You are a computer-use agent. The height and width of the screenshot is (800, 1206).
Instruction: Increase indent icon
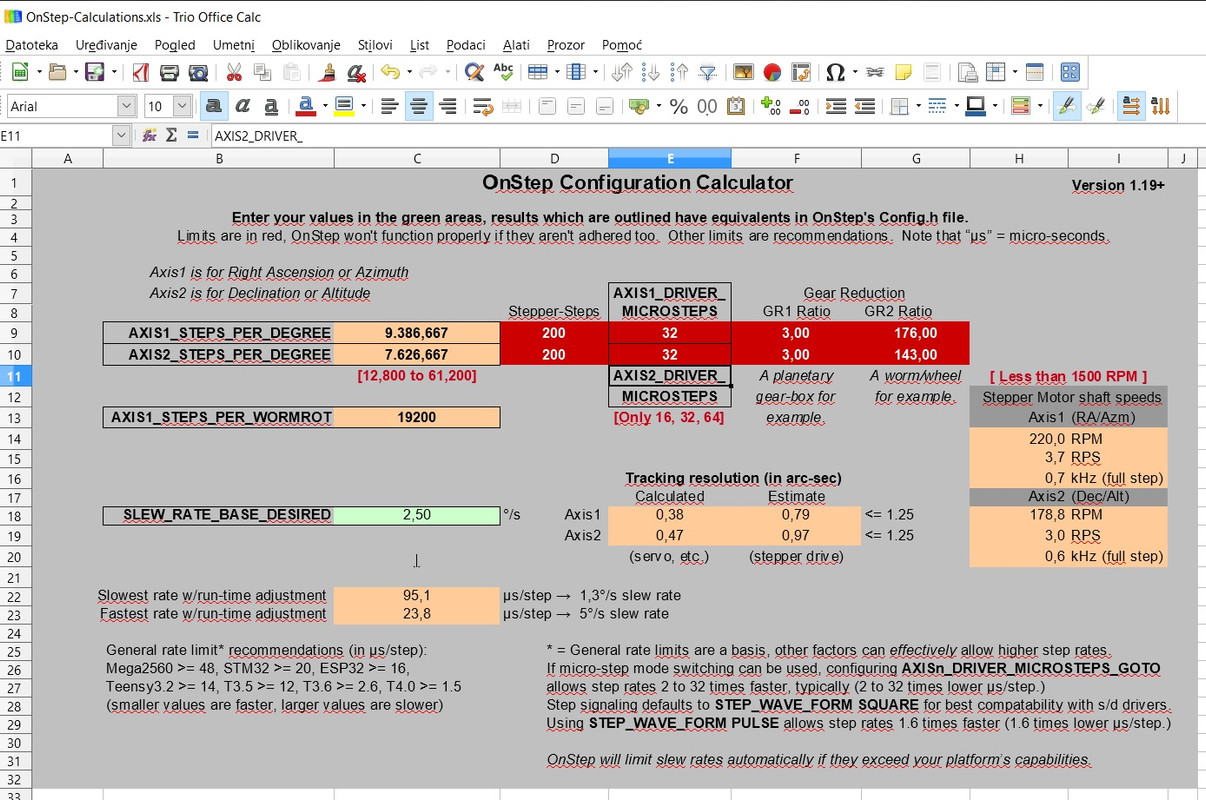point(836,106)
